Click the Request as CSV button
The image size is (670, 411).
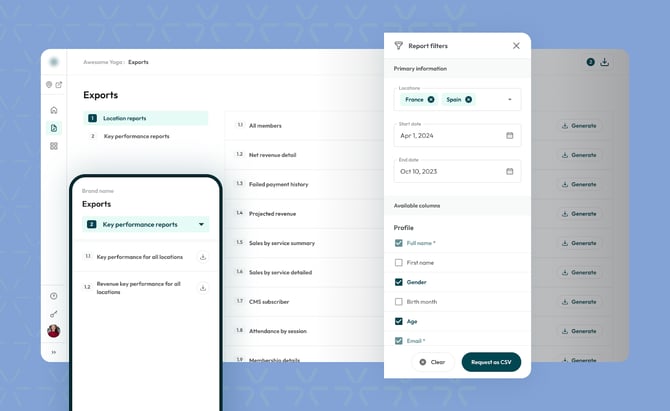491,362
